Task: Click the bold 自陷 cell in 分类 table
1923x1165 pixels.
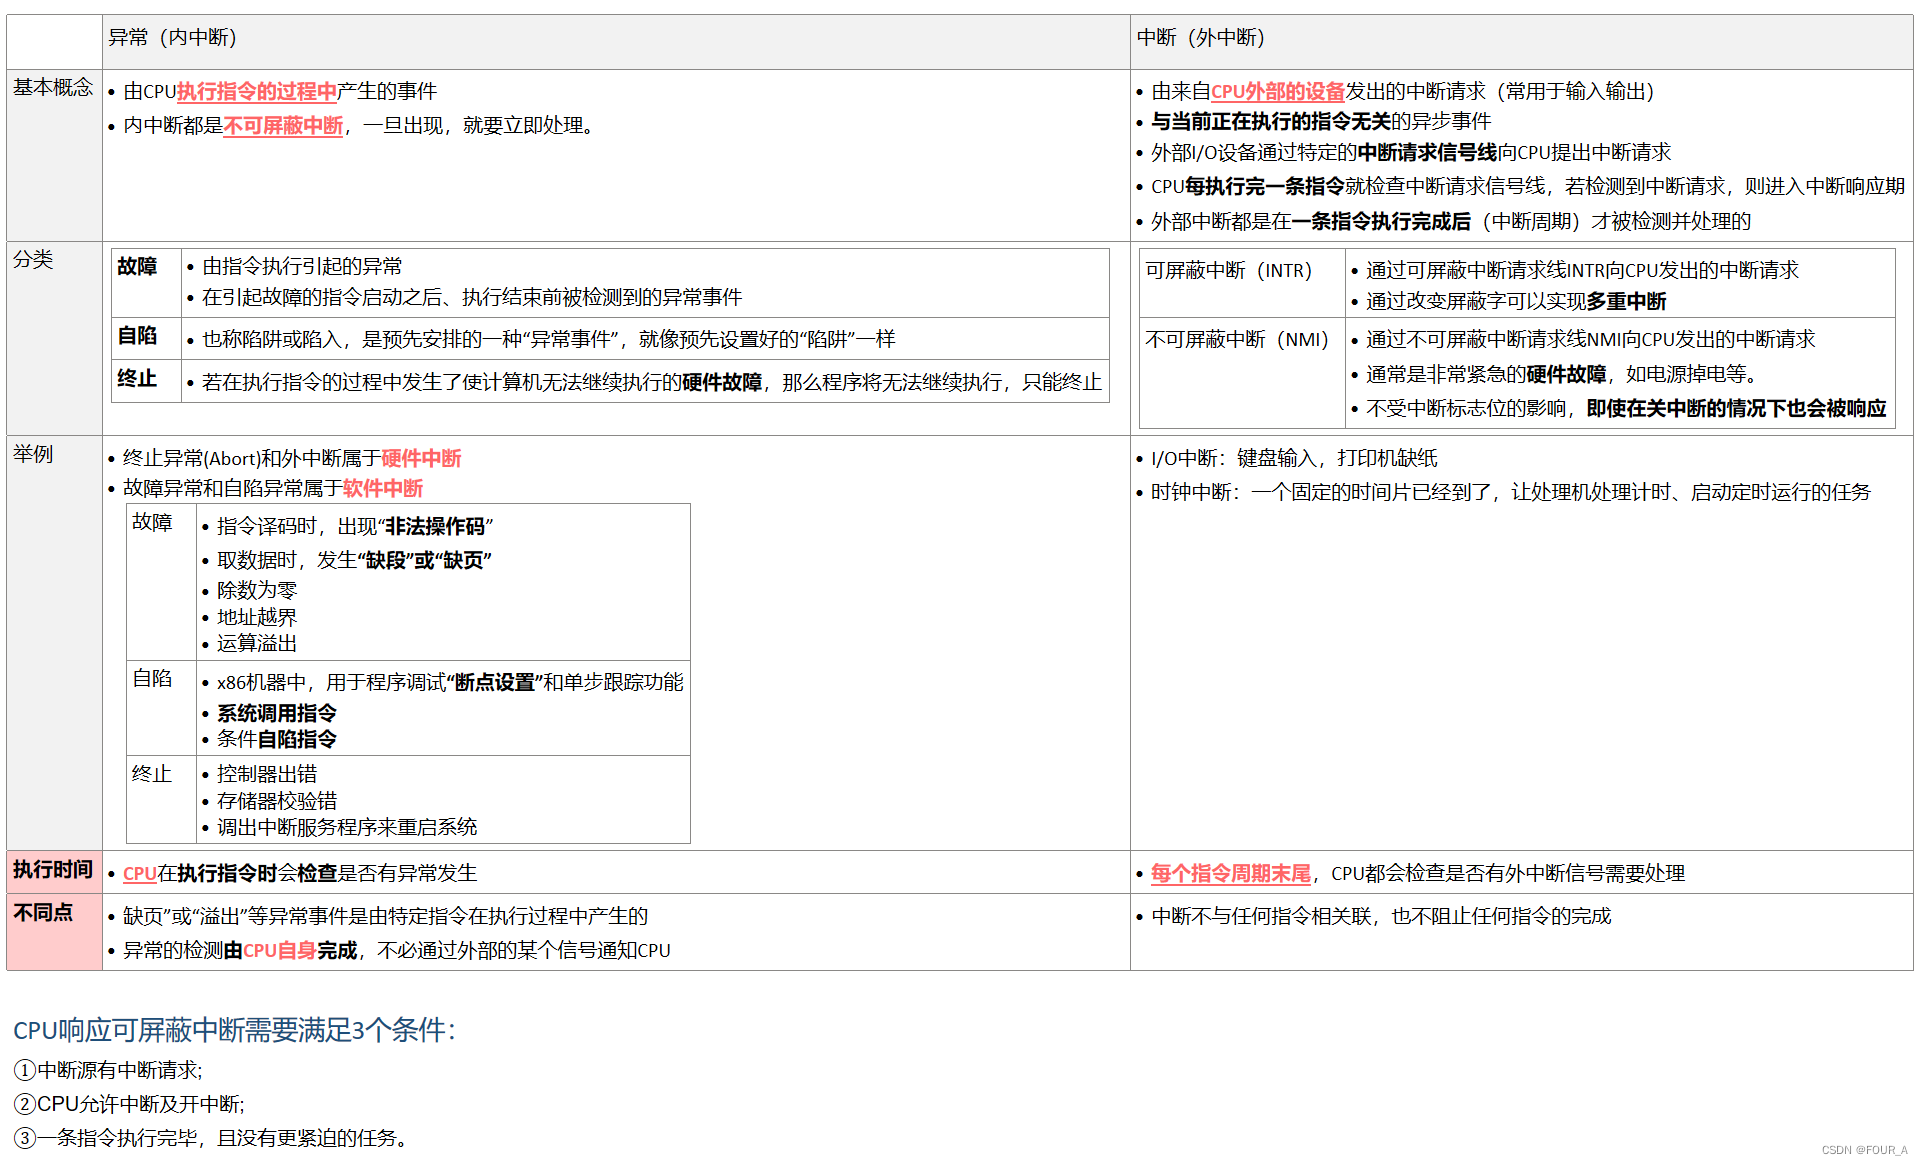Action: tap(147, 339)
